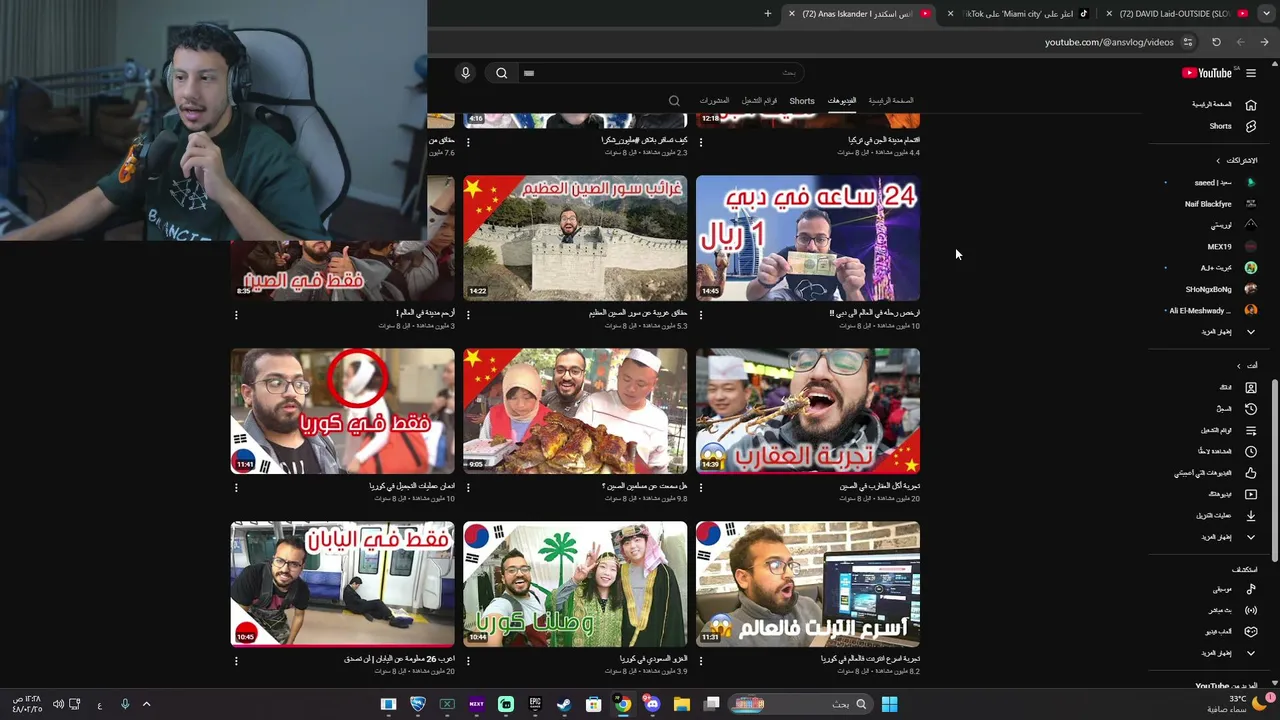This screenshot has height=720, width=1280.
Task: Open the 'تجربة العقارب' scorpion video thumbnail
Action: pyautogui.click(x=808, y=411)
